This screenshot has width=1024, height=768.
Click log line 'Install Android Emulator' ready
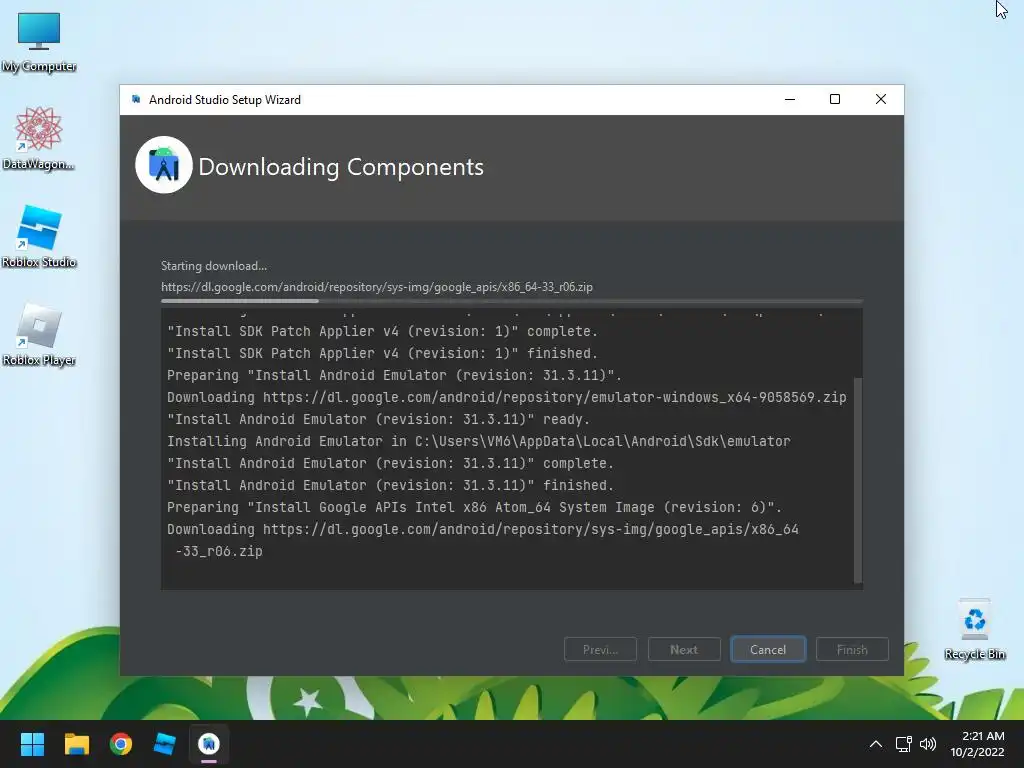pyautogui.click(x=378, y=419)
